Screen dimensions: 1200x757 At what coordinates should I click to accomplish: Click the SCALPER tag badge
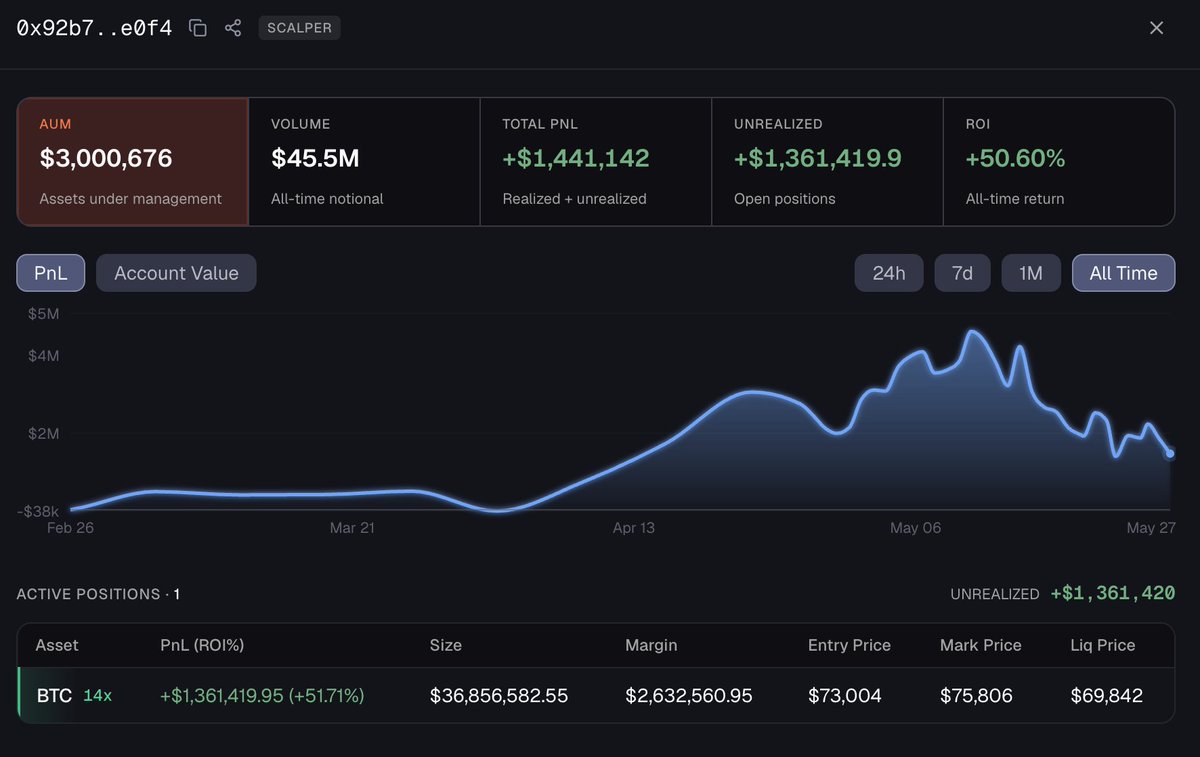300,28
